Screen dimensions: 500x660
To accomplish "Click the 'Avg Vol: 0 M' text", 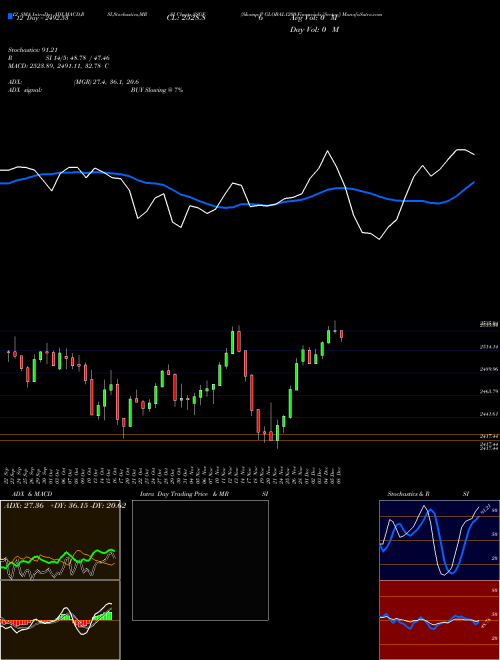I will click(314, 19).
